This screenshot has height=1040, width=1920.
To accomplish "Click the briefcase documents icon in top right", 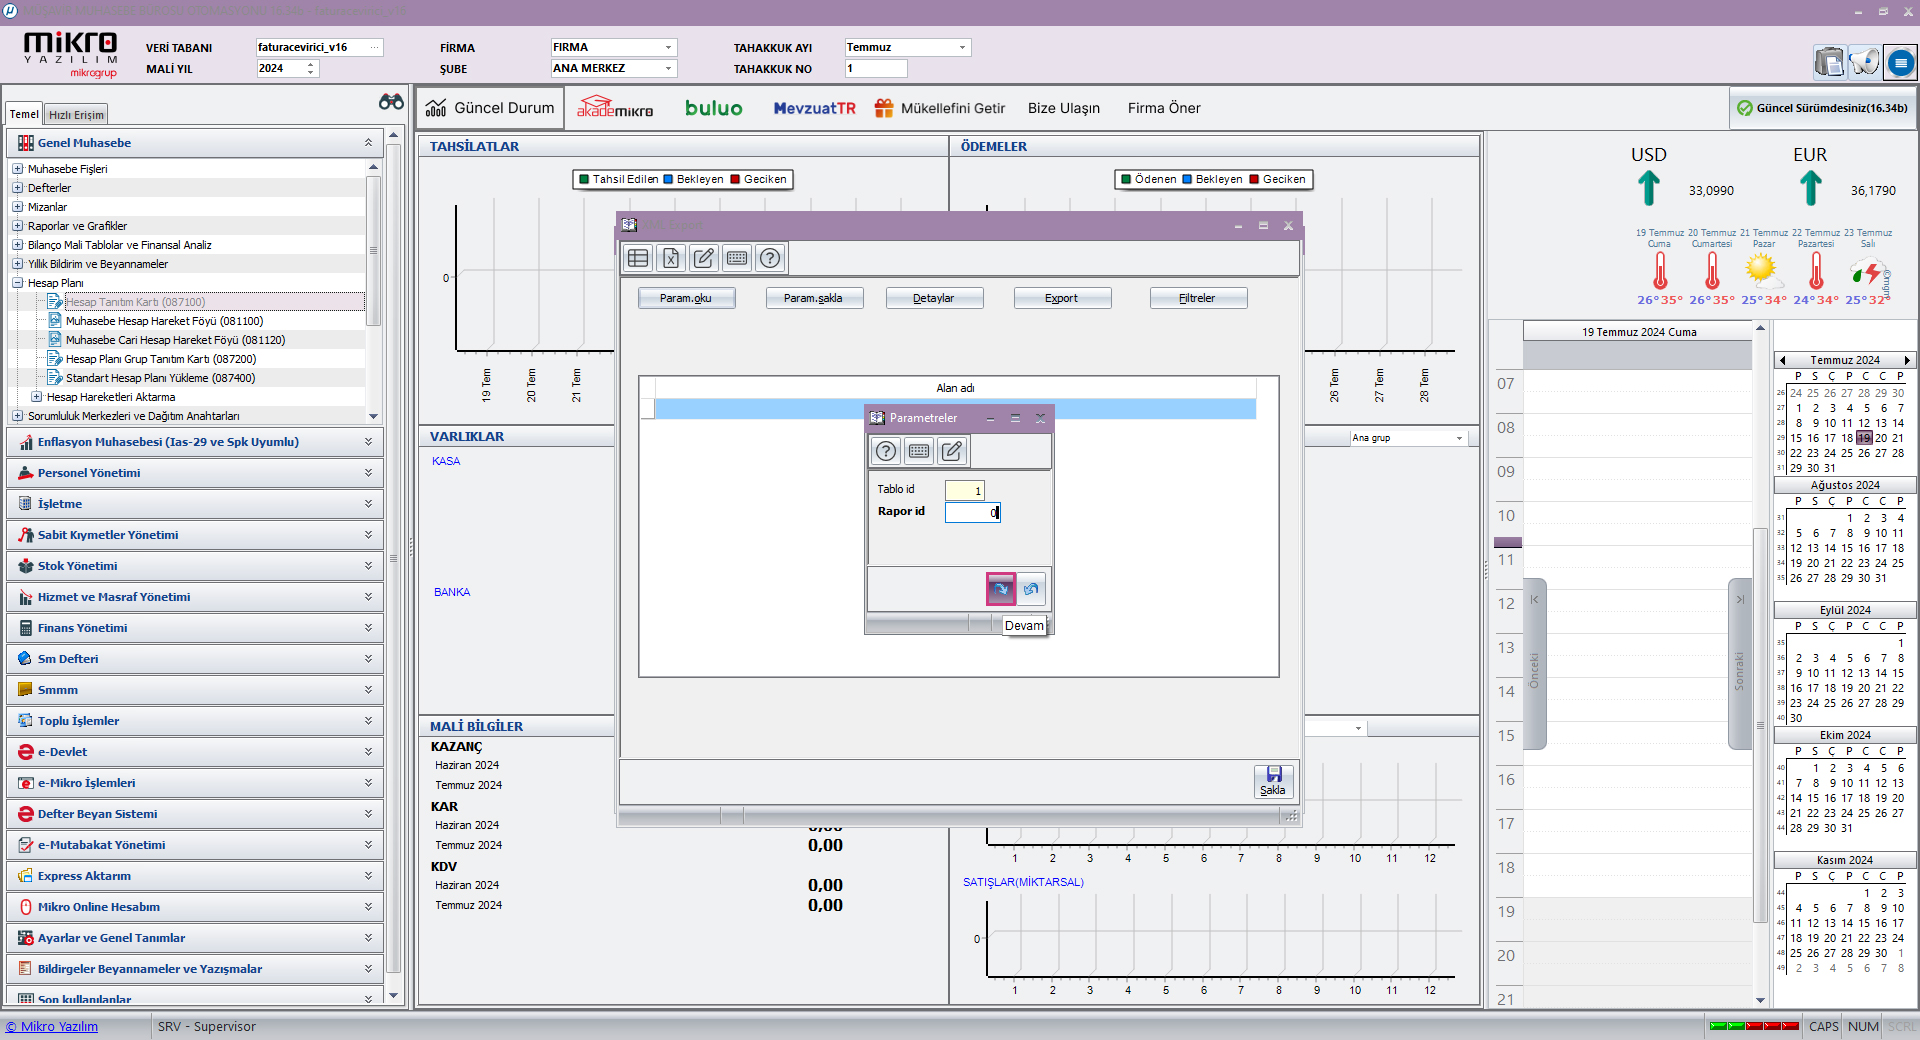I will [1829, 63].
